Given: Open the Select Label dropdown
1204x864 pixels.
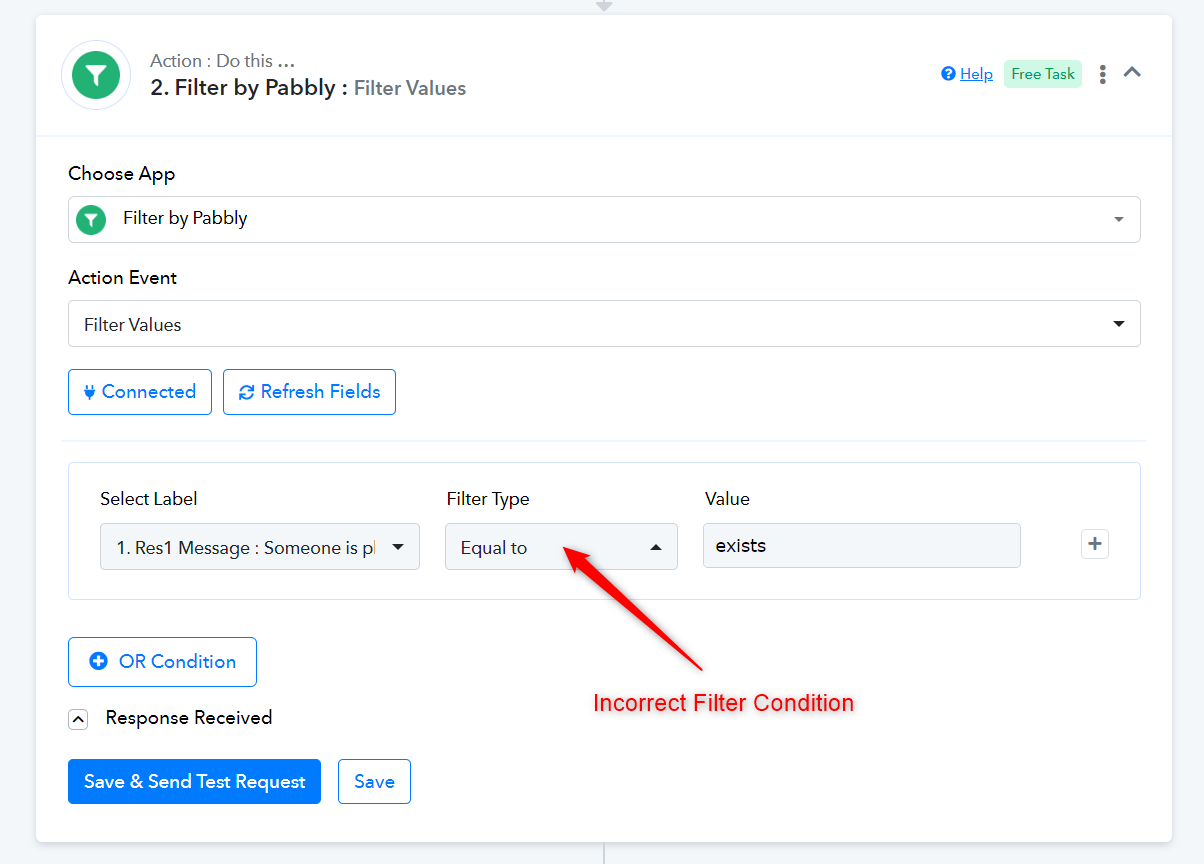Looking at the screenshot, I should (260, 547).
